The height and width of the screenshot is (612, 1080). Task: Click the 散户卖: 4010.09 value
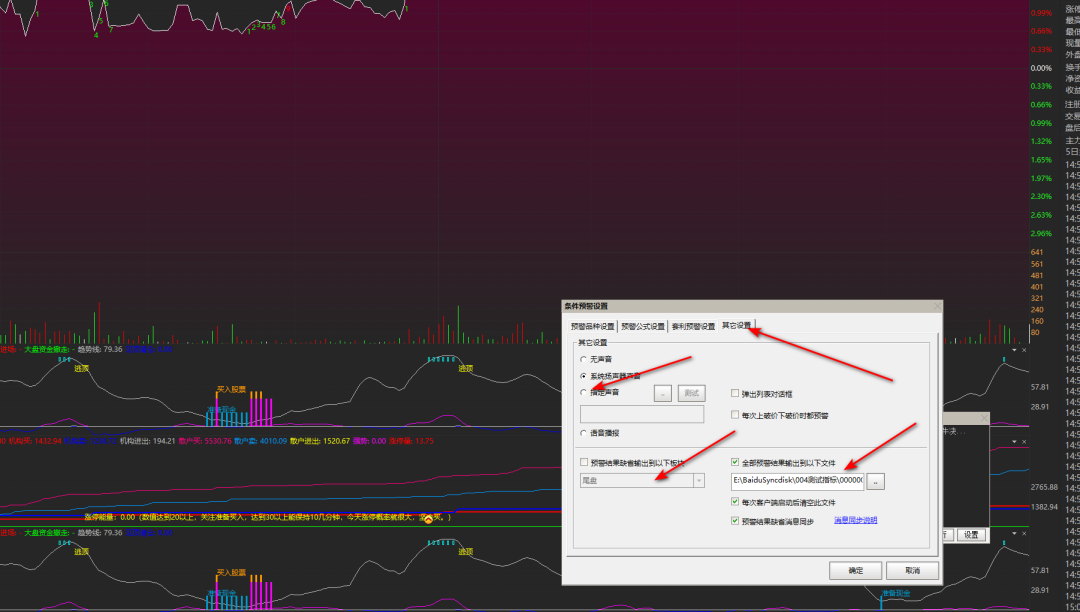[x=260, y=441]
